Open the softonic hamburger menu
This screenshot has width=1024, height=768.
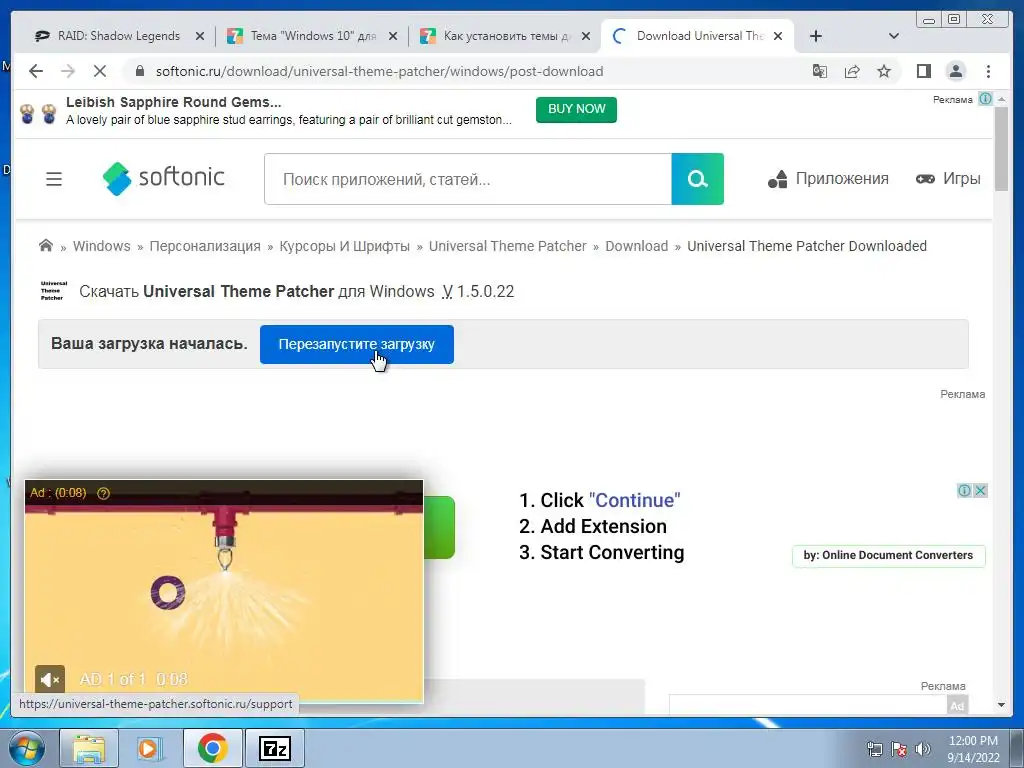pyautogui.click(x=54, y=178)
